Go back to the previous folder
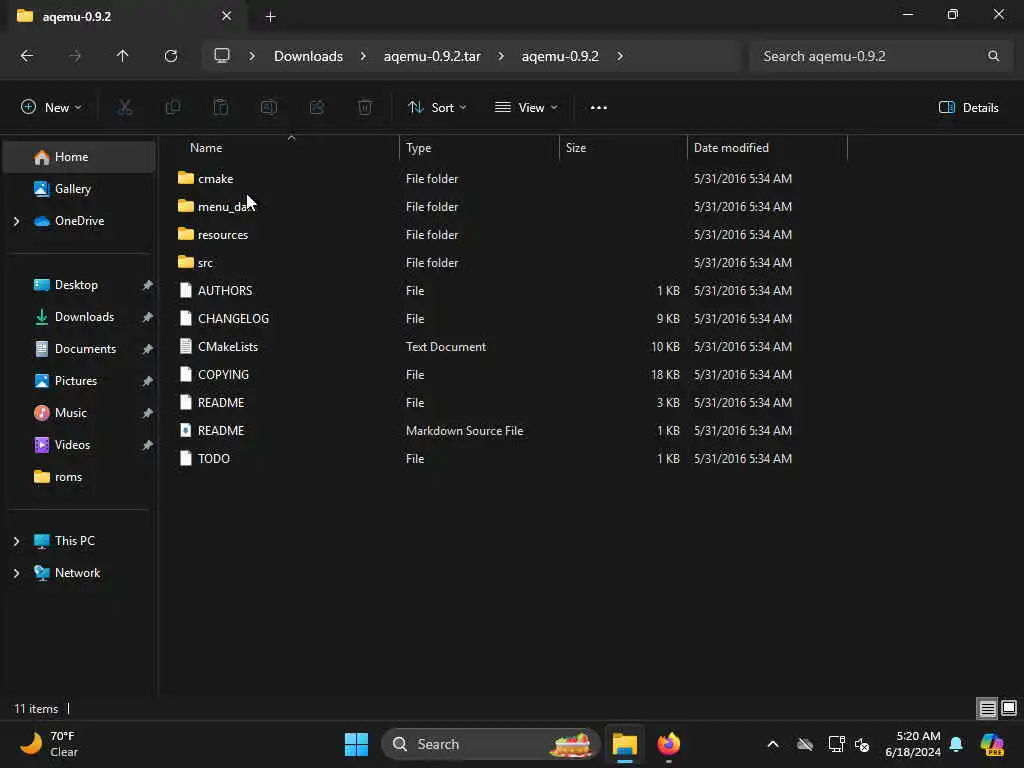 tap(27, 56)
